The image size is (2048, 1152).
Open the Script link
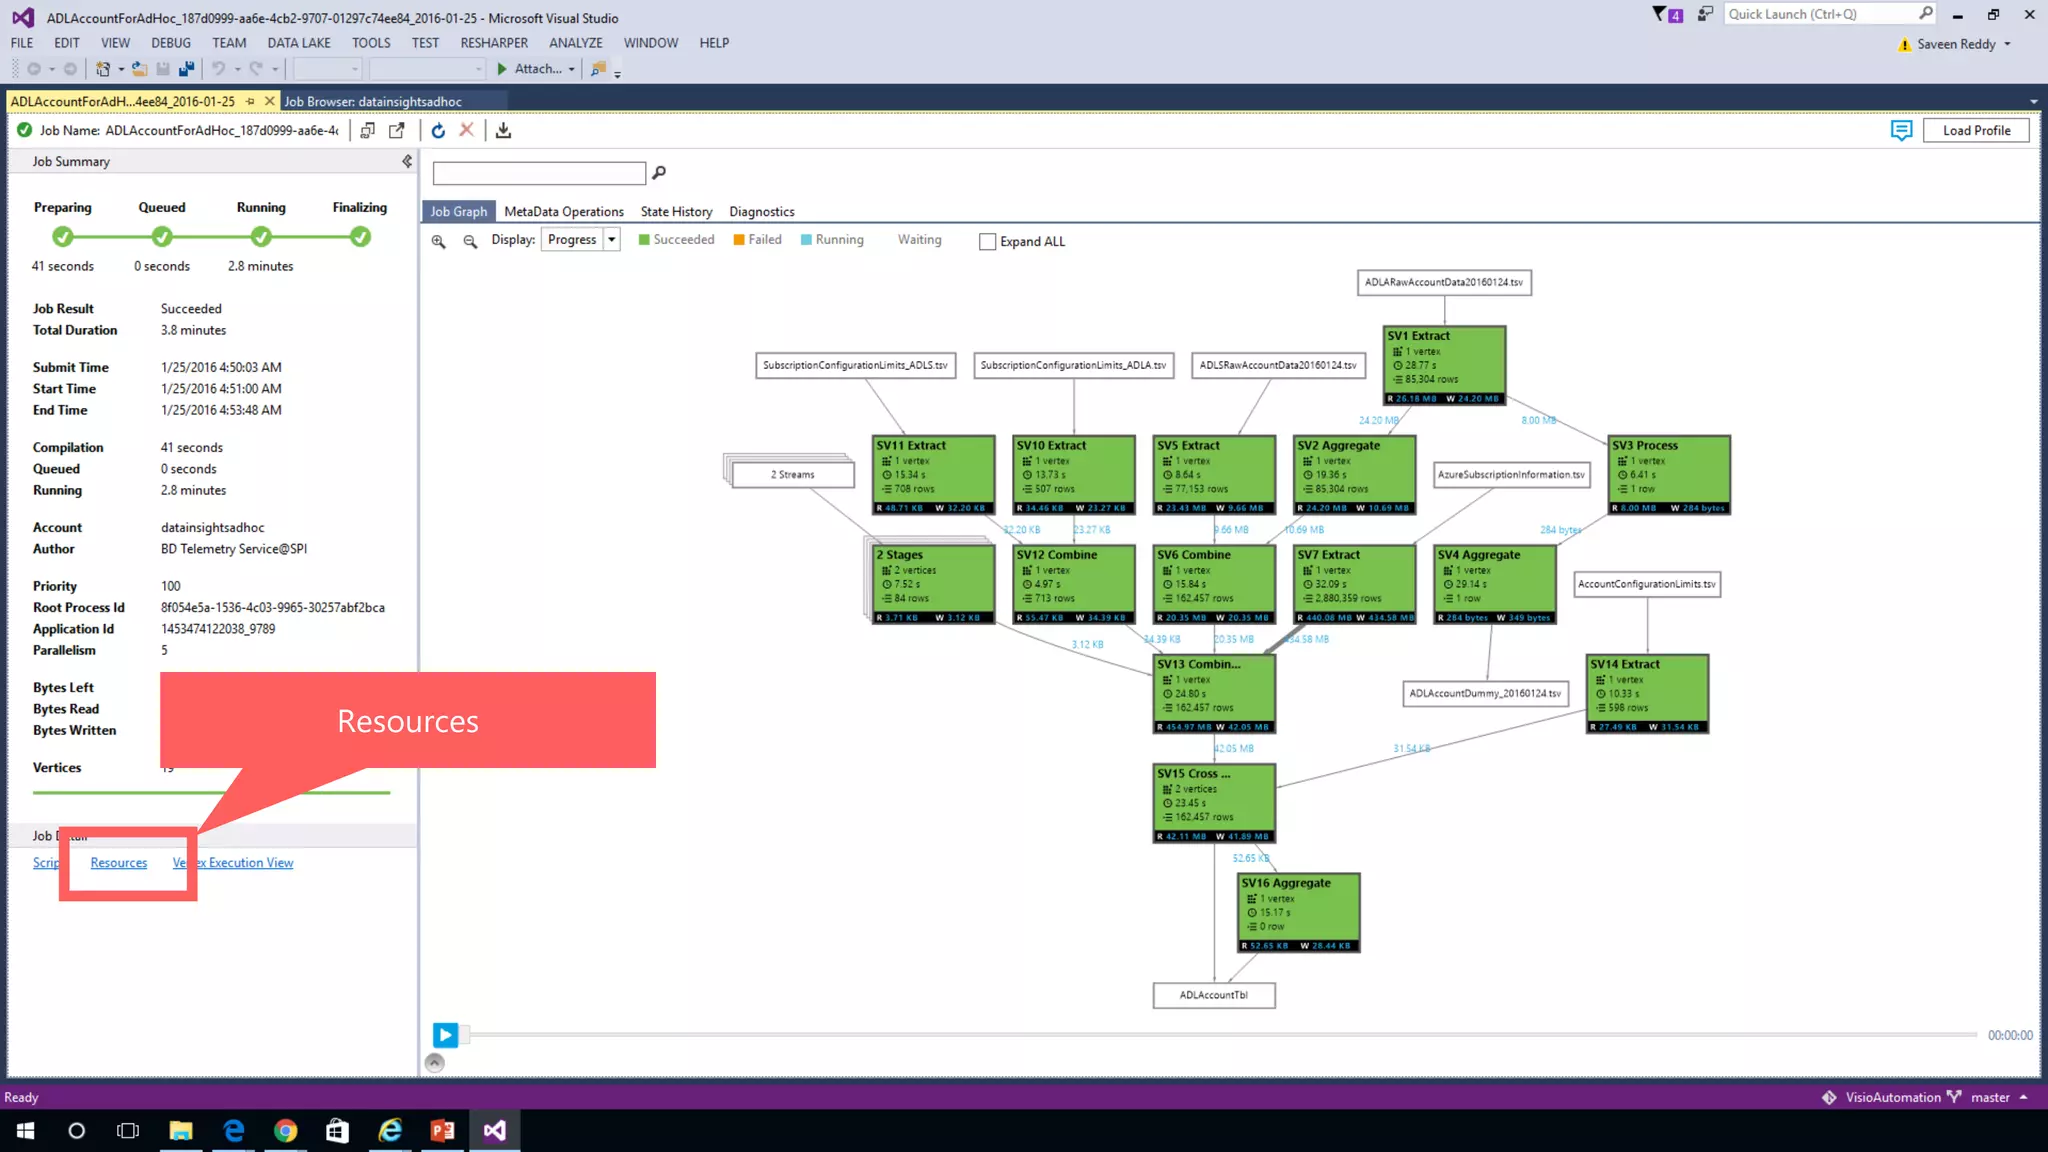(x=46, y=863)
